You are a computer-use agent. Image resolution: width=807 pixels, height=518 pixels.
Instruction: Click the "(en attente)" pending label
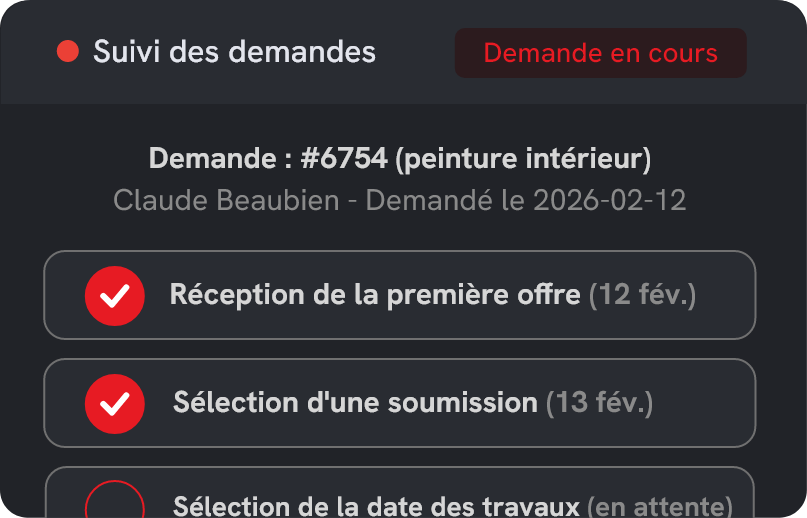point(659,506)
